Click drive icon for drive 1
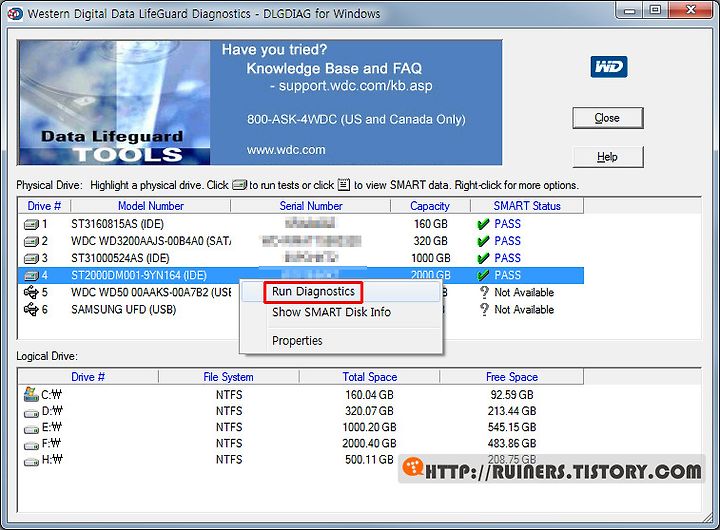This screenshot has height=530, width=720. 31,225
